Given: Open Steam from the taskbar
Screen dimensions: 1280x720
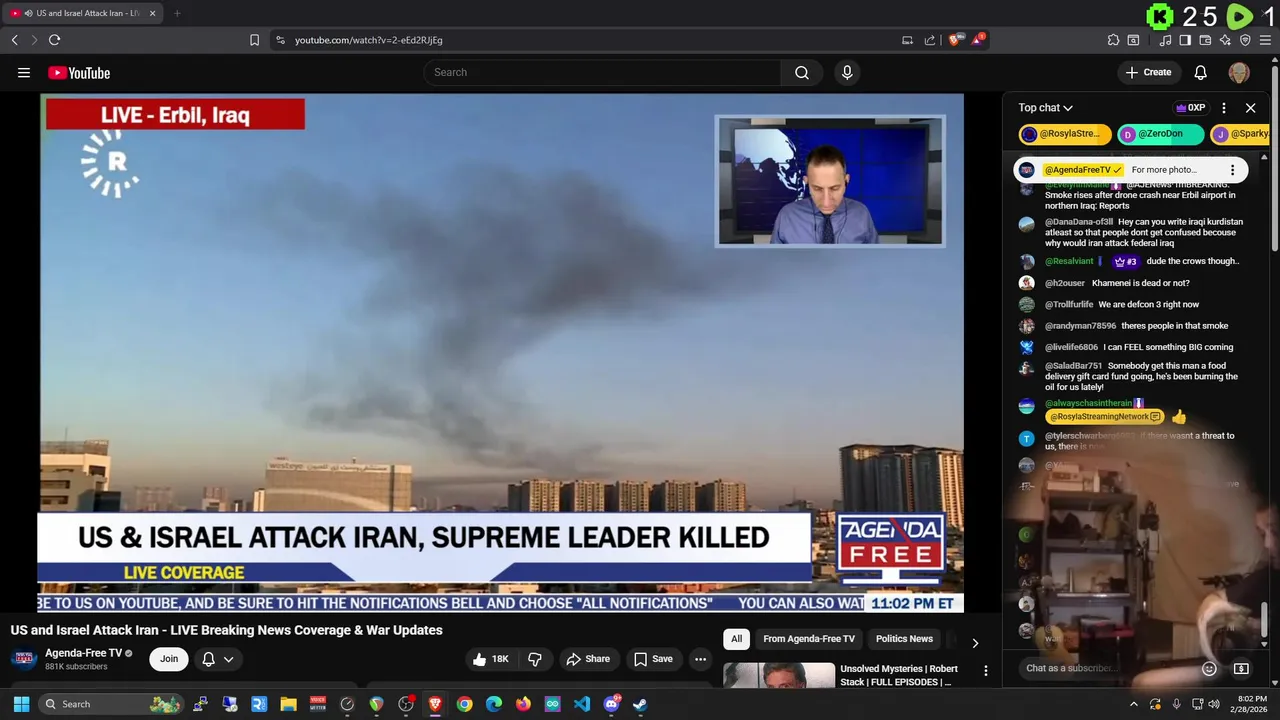Looking at the screenshot, I should click(640, 704).
